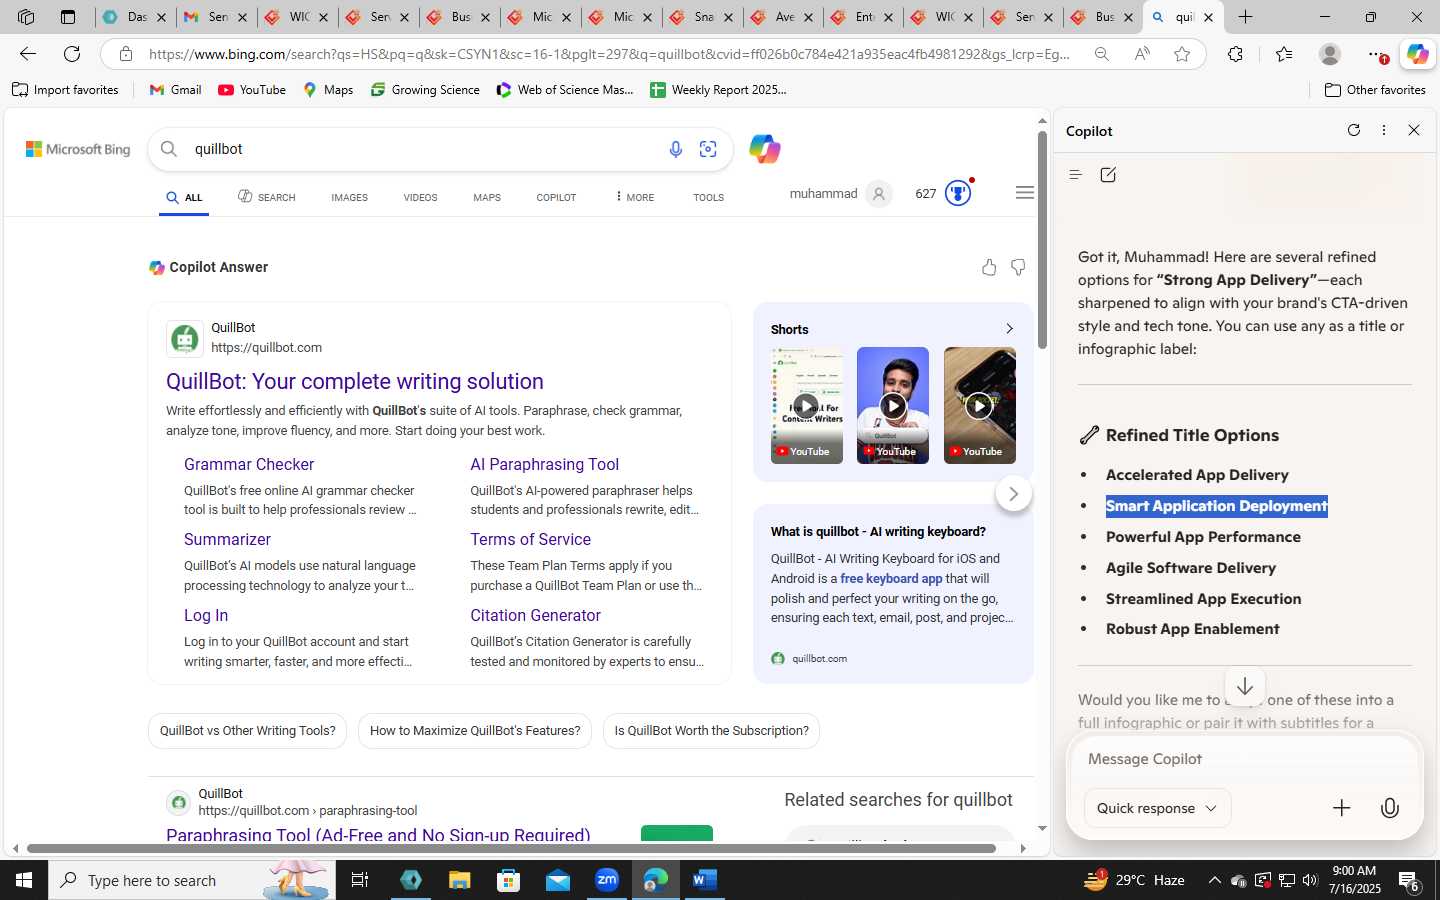This screenshot has width=1440, height=900.
Task: Dislike the Copilot Answer thumbs down
Action: 1018,267
